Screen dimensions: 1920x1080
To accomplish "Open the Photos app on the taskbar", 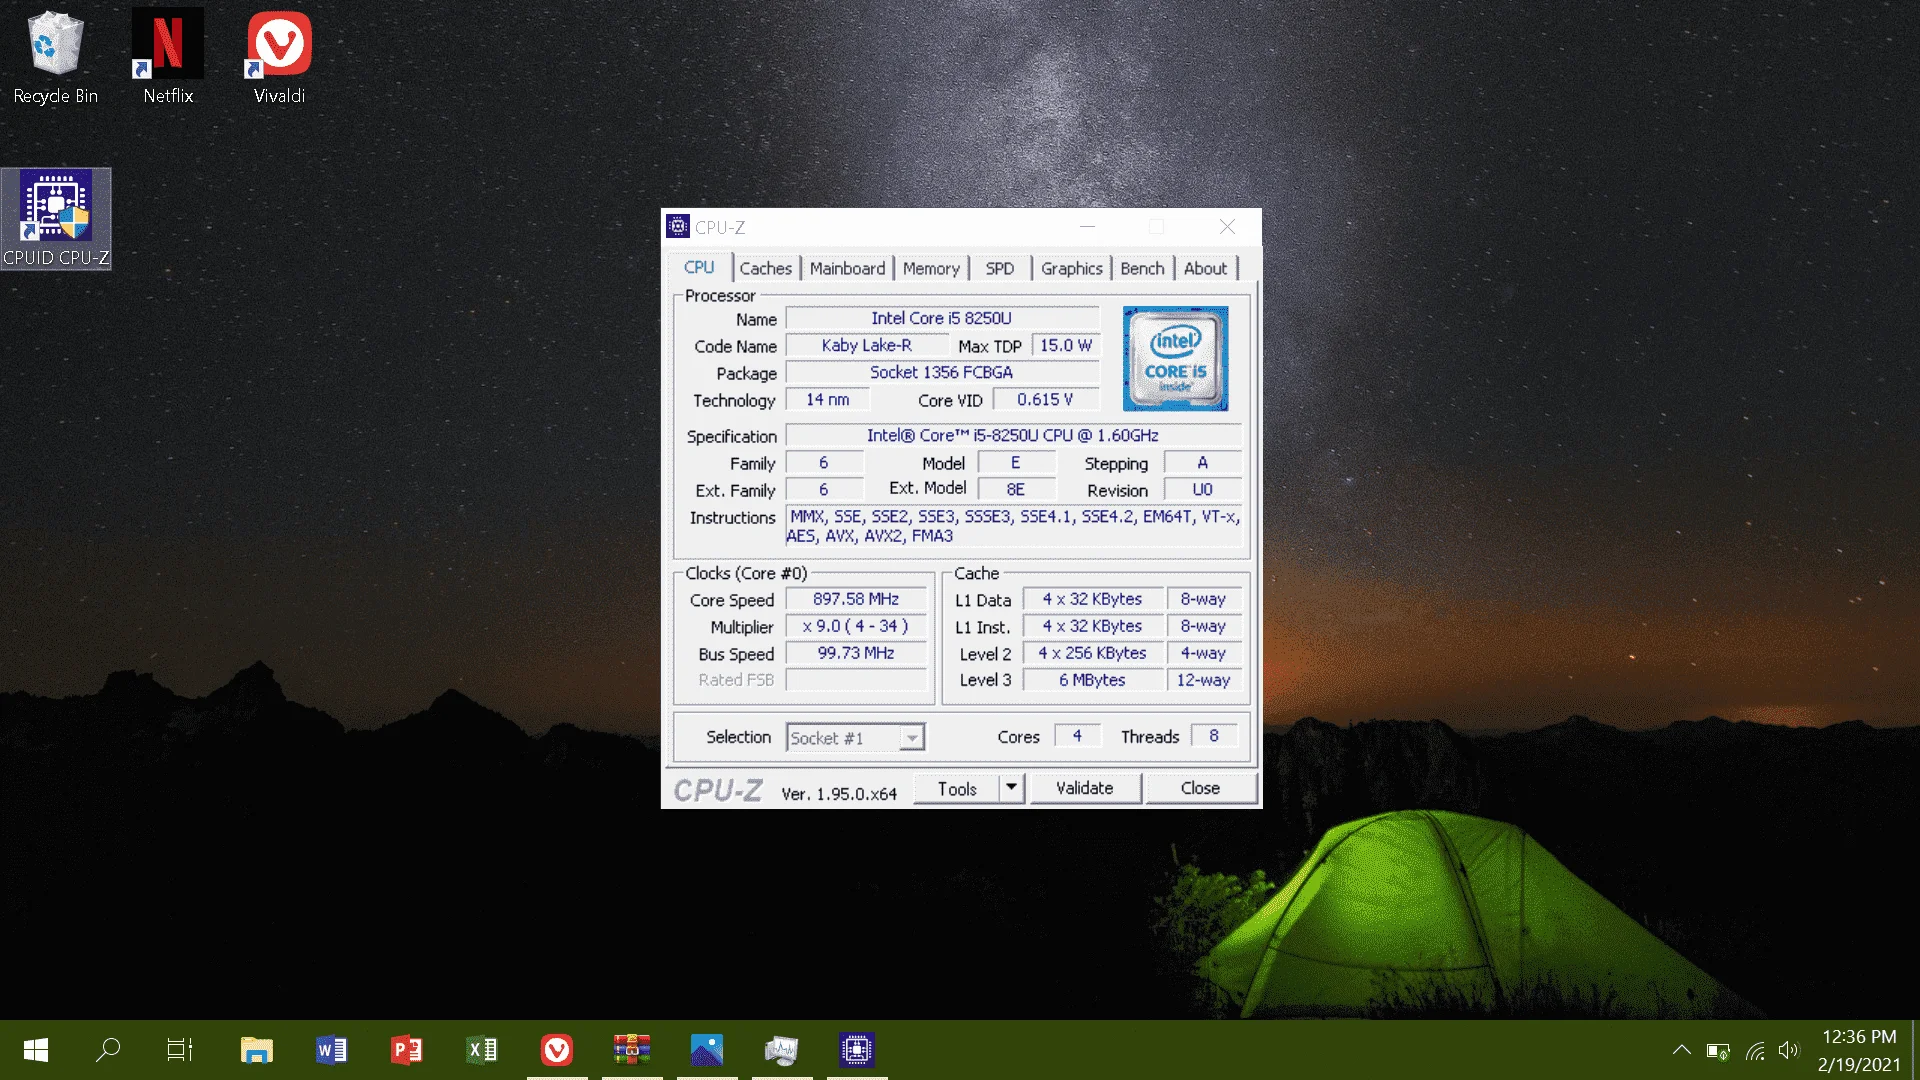I will tap(707, 1050).
